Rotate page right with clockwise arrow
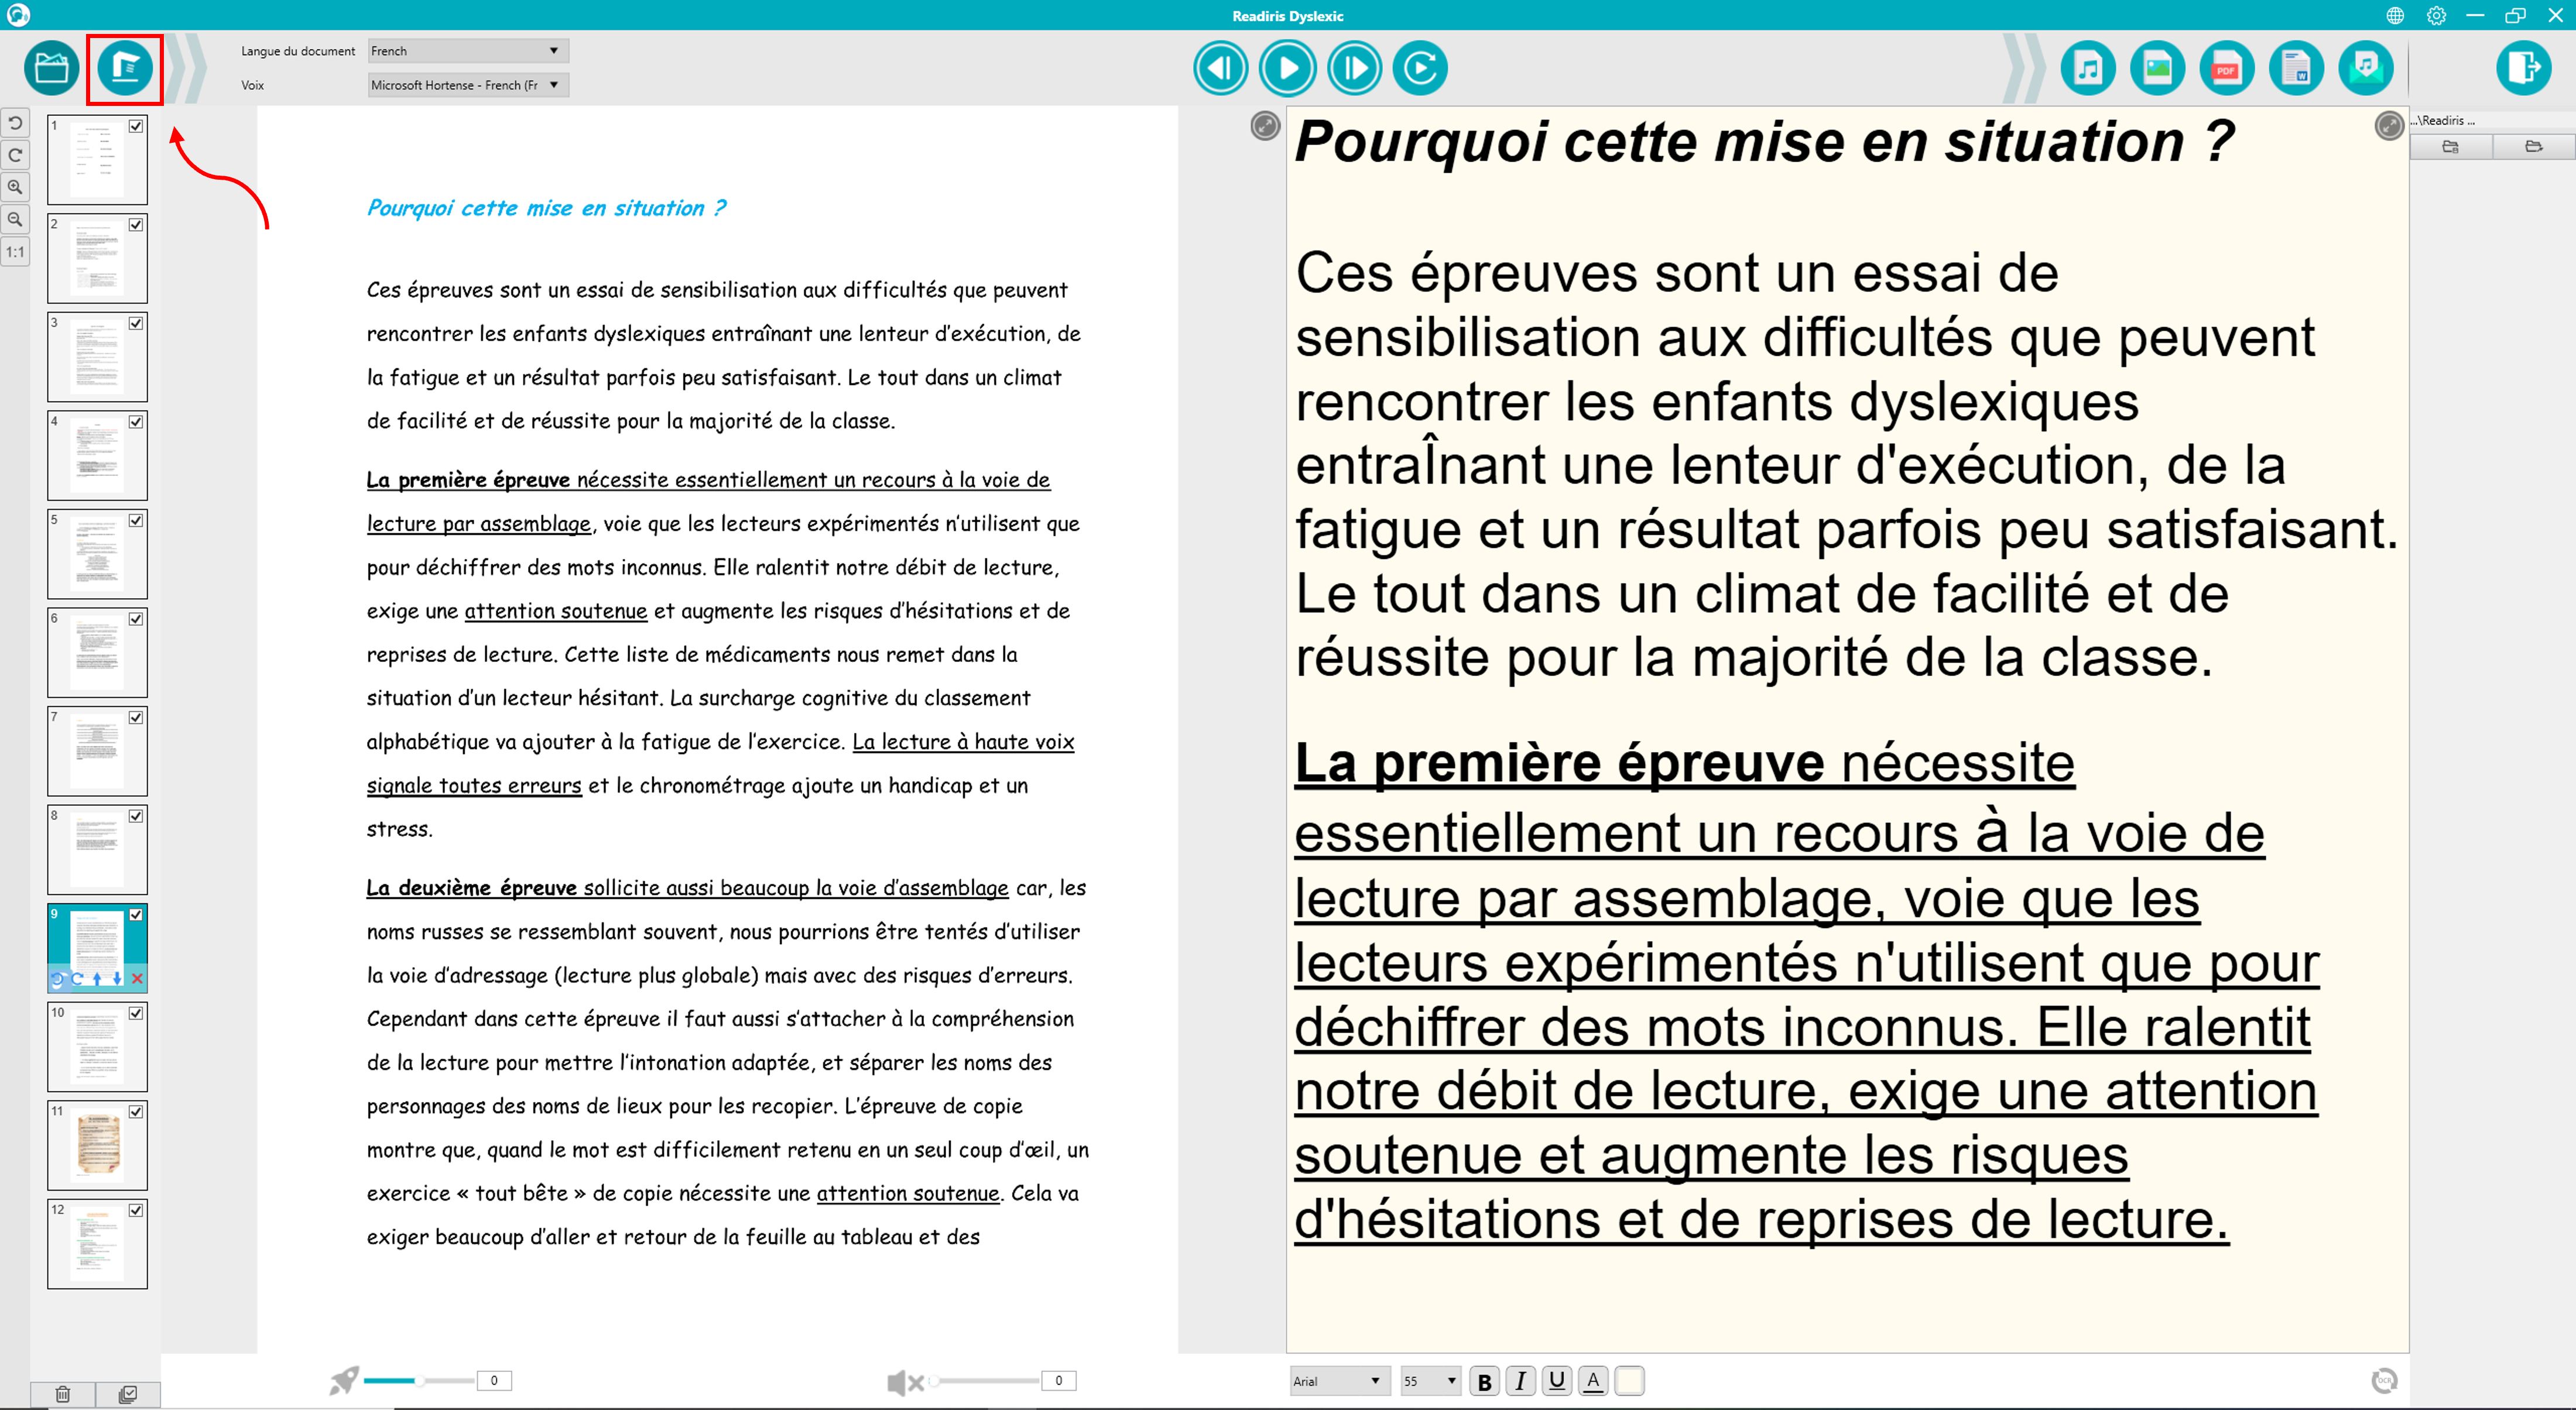Image resolution: width=2576 pixels, height=1410 pixels. click(15, 155)
